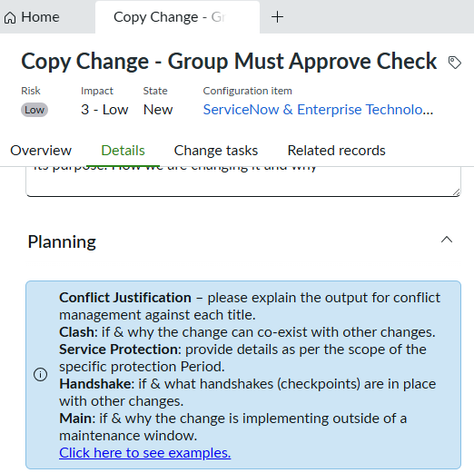Screen dimensions: 474x472
Task: Click the info icon in blue banner
Action: (40, 374)
